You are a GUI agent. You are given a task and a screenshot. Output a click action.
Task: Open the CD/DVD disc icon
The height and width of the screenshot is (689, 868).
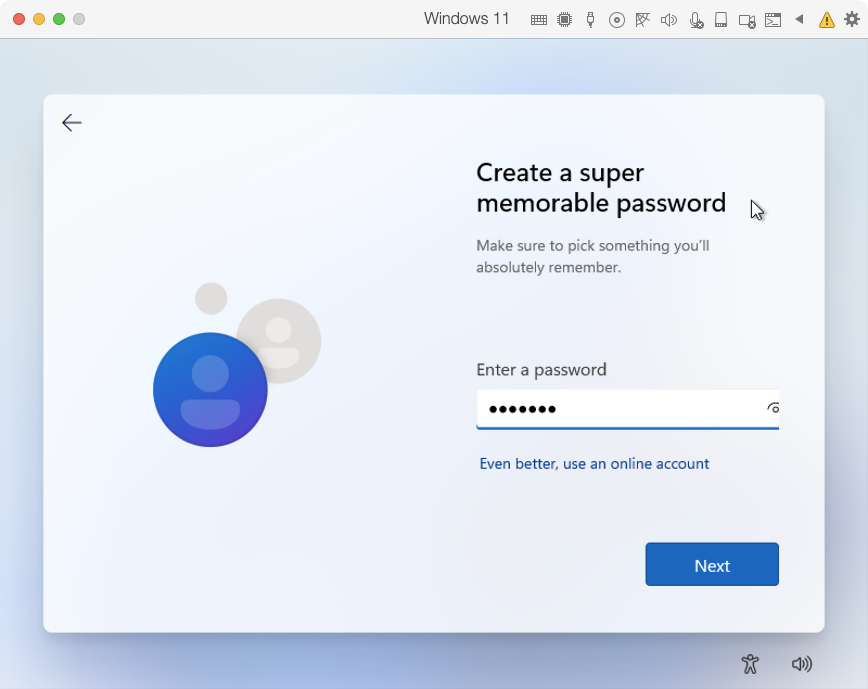click(x=617, y=20)
